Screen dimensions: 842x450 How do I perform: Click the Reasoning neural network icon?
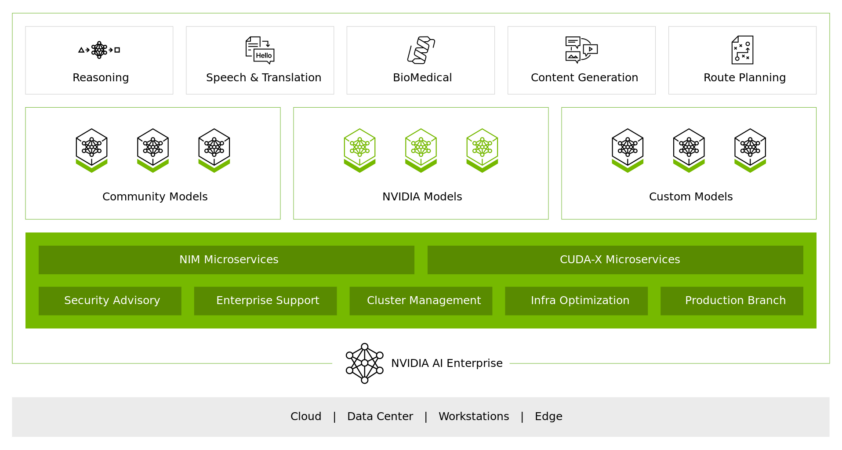tap(99, 50)
